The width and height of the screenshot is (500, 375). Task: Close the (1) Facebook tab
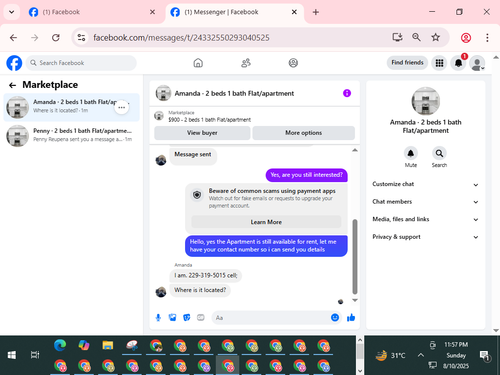tap(152, 12)
